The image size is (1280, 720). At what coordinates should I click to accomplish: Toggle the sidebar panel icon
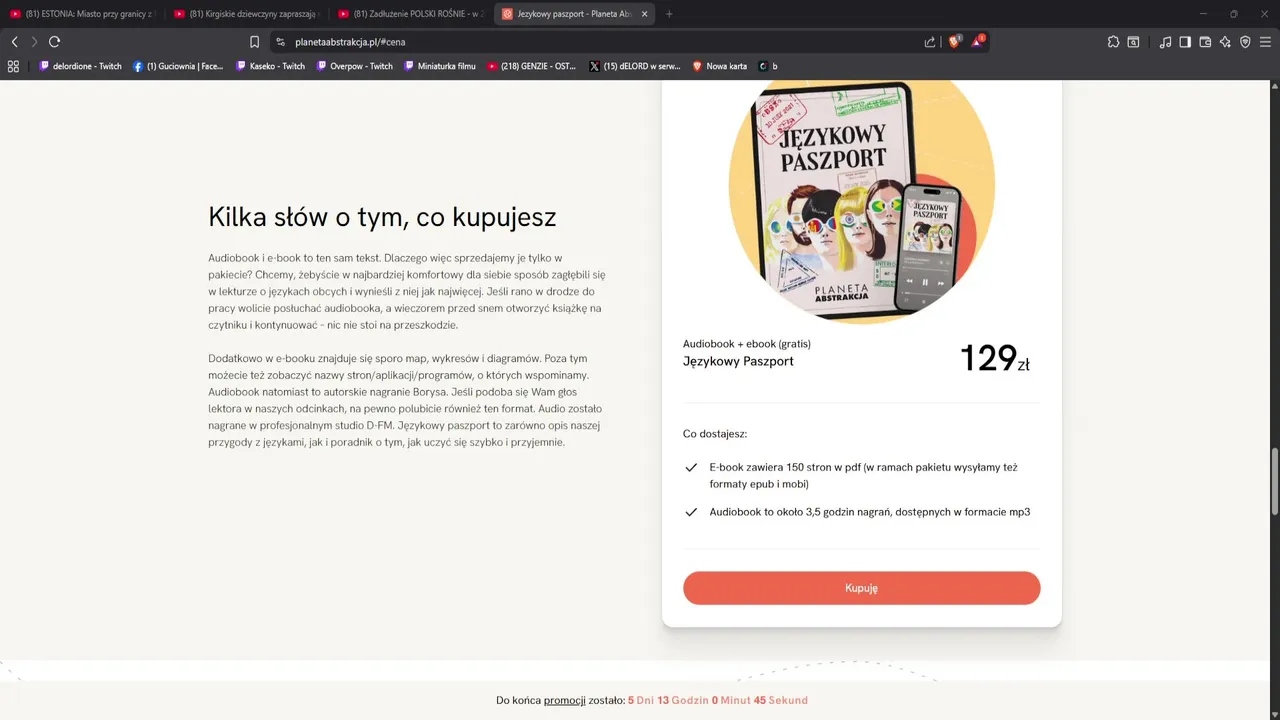pos(1185,42)
